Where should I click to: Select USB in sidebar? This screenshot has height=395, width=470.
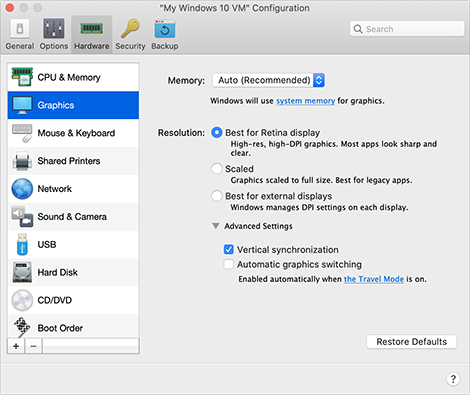click(x=73, y=244)
